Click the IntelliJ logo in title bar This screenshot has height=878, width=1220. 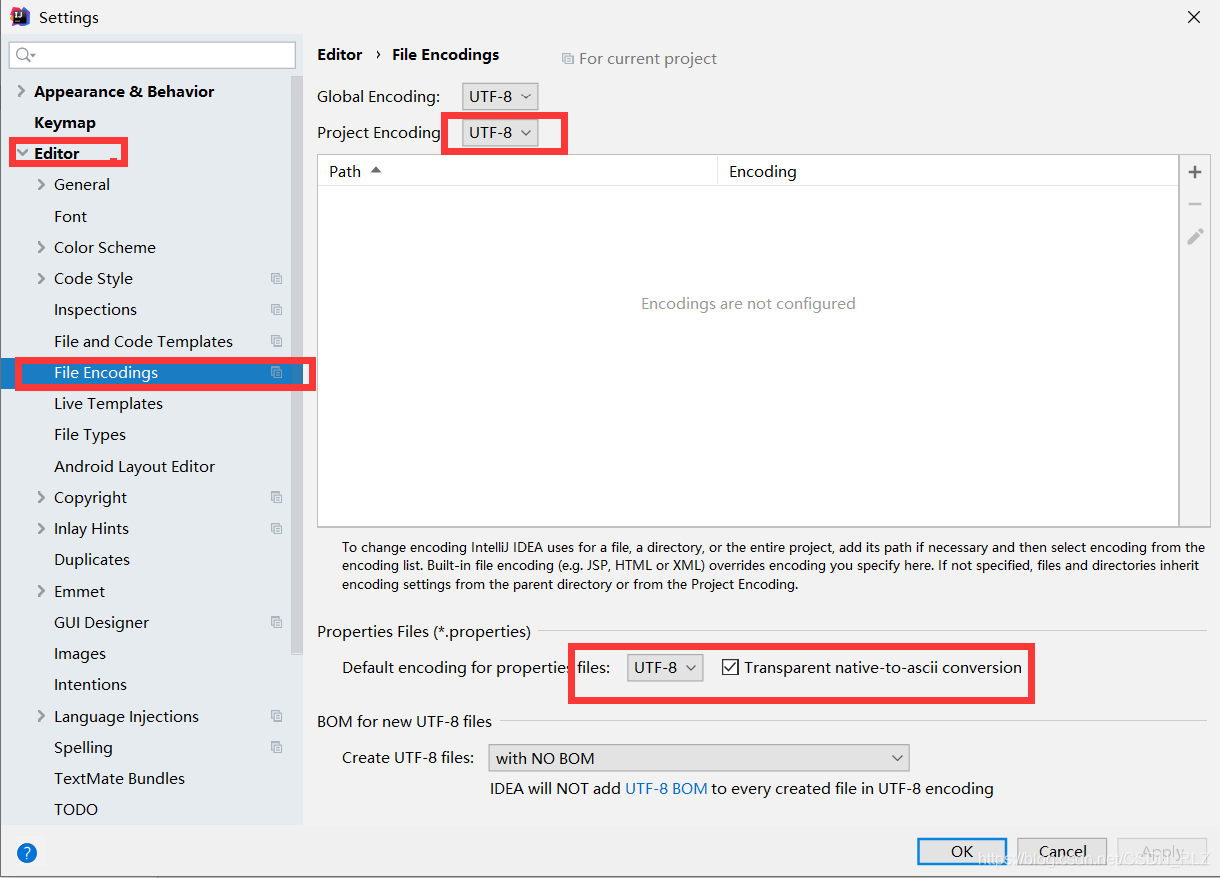coord(19,17)
